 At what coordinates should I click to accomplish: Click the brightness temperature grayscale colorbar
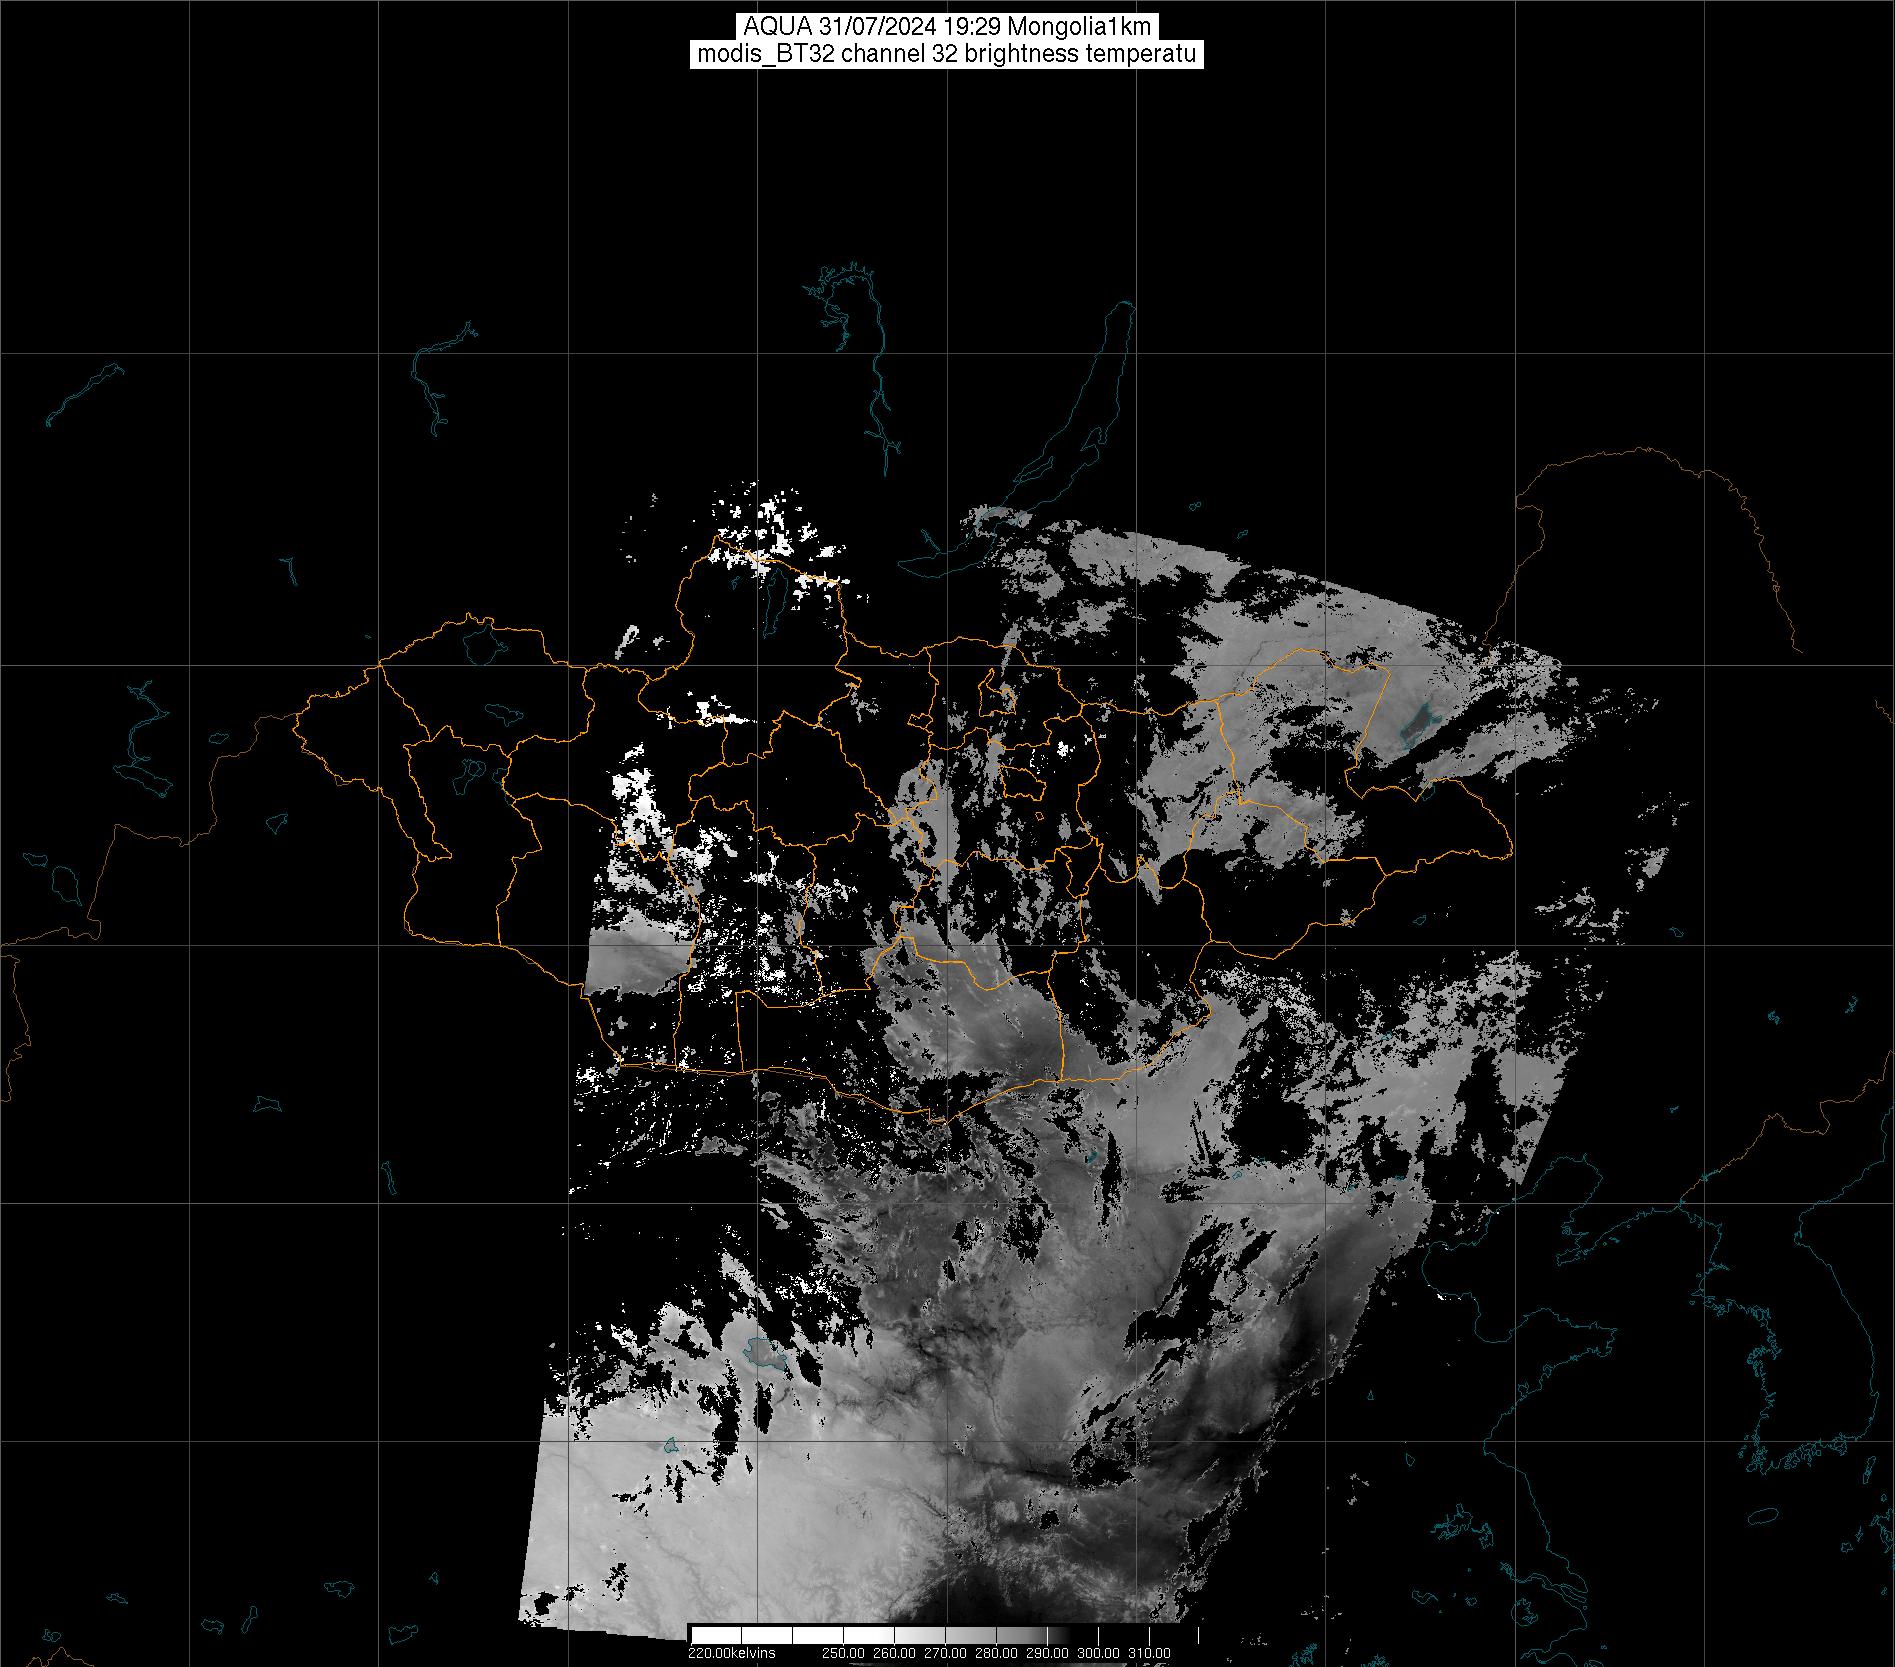(x=945, y=1635)
